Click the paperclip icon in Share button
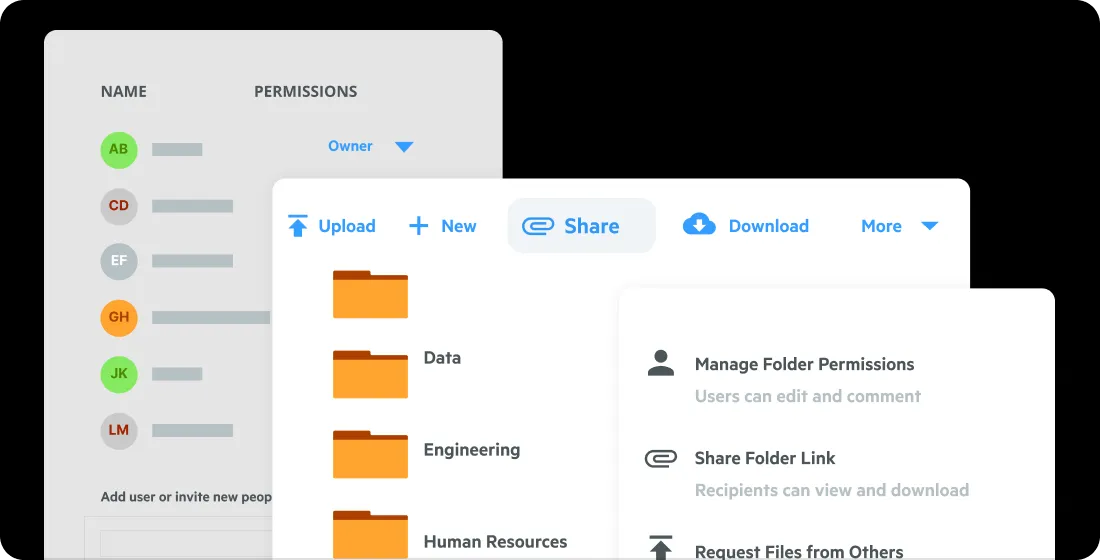 coord(538,226)
